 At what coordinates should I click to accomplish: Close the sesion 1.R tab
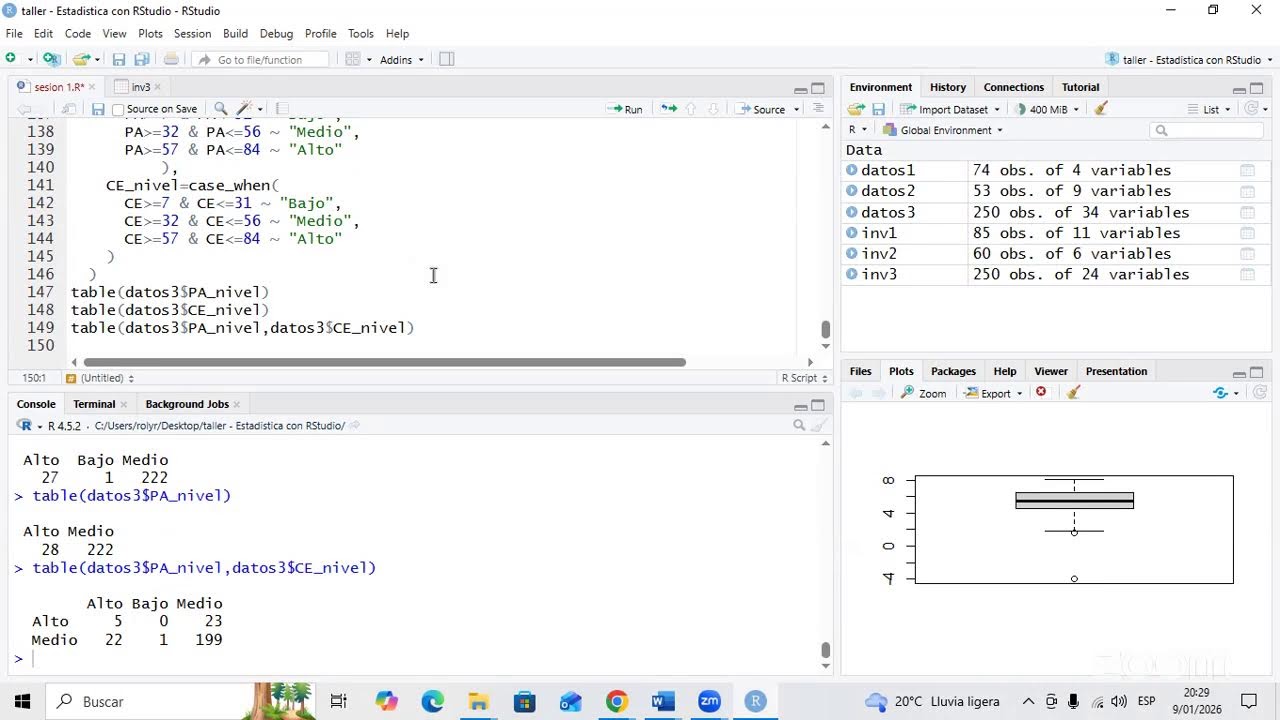tap(94, 87)
